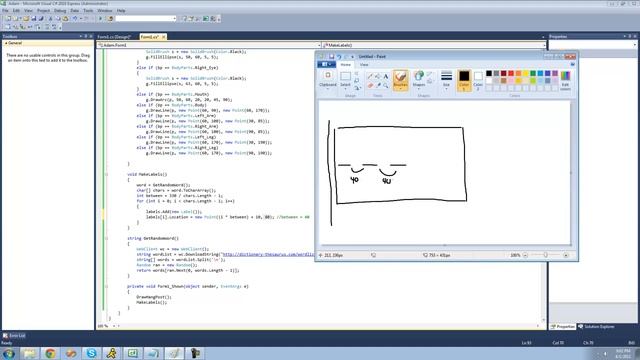This screenshot has height=360, width=640.
Task: Switch to the View ribbon tab in Paint
Action: pos(364,64)
